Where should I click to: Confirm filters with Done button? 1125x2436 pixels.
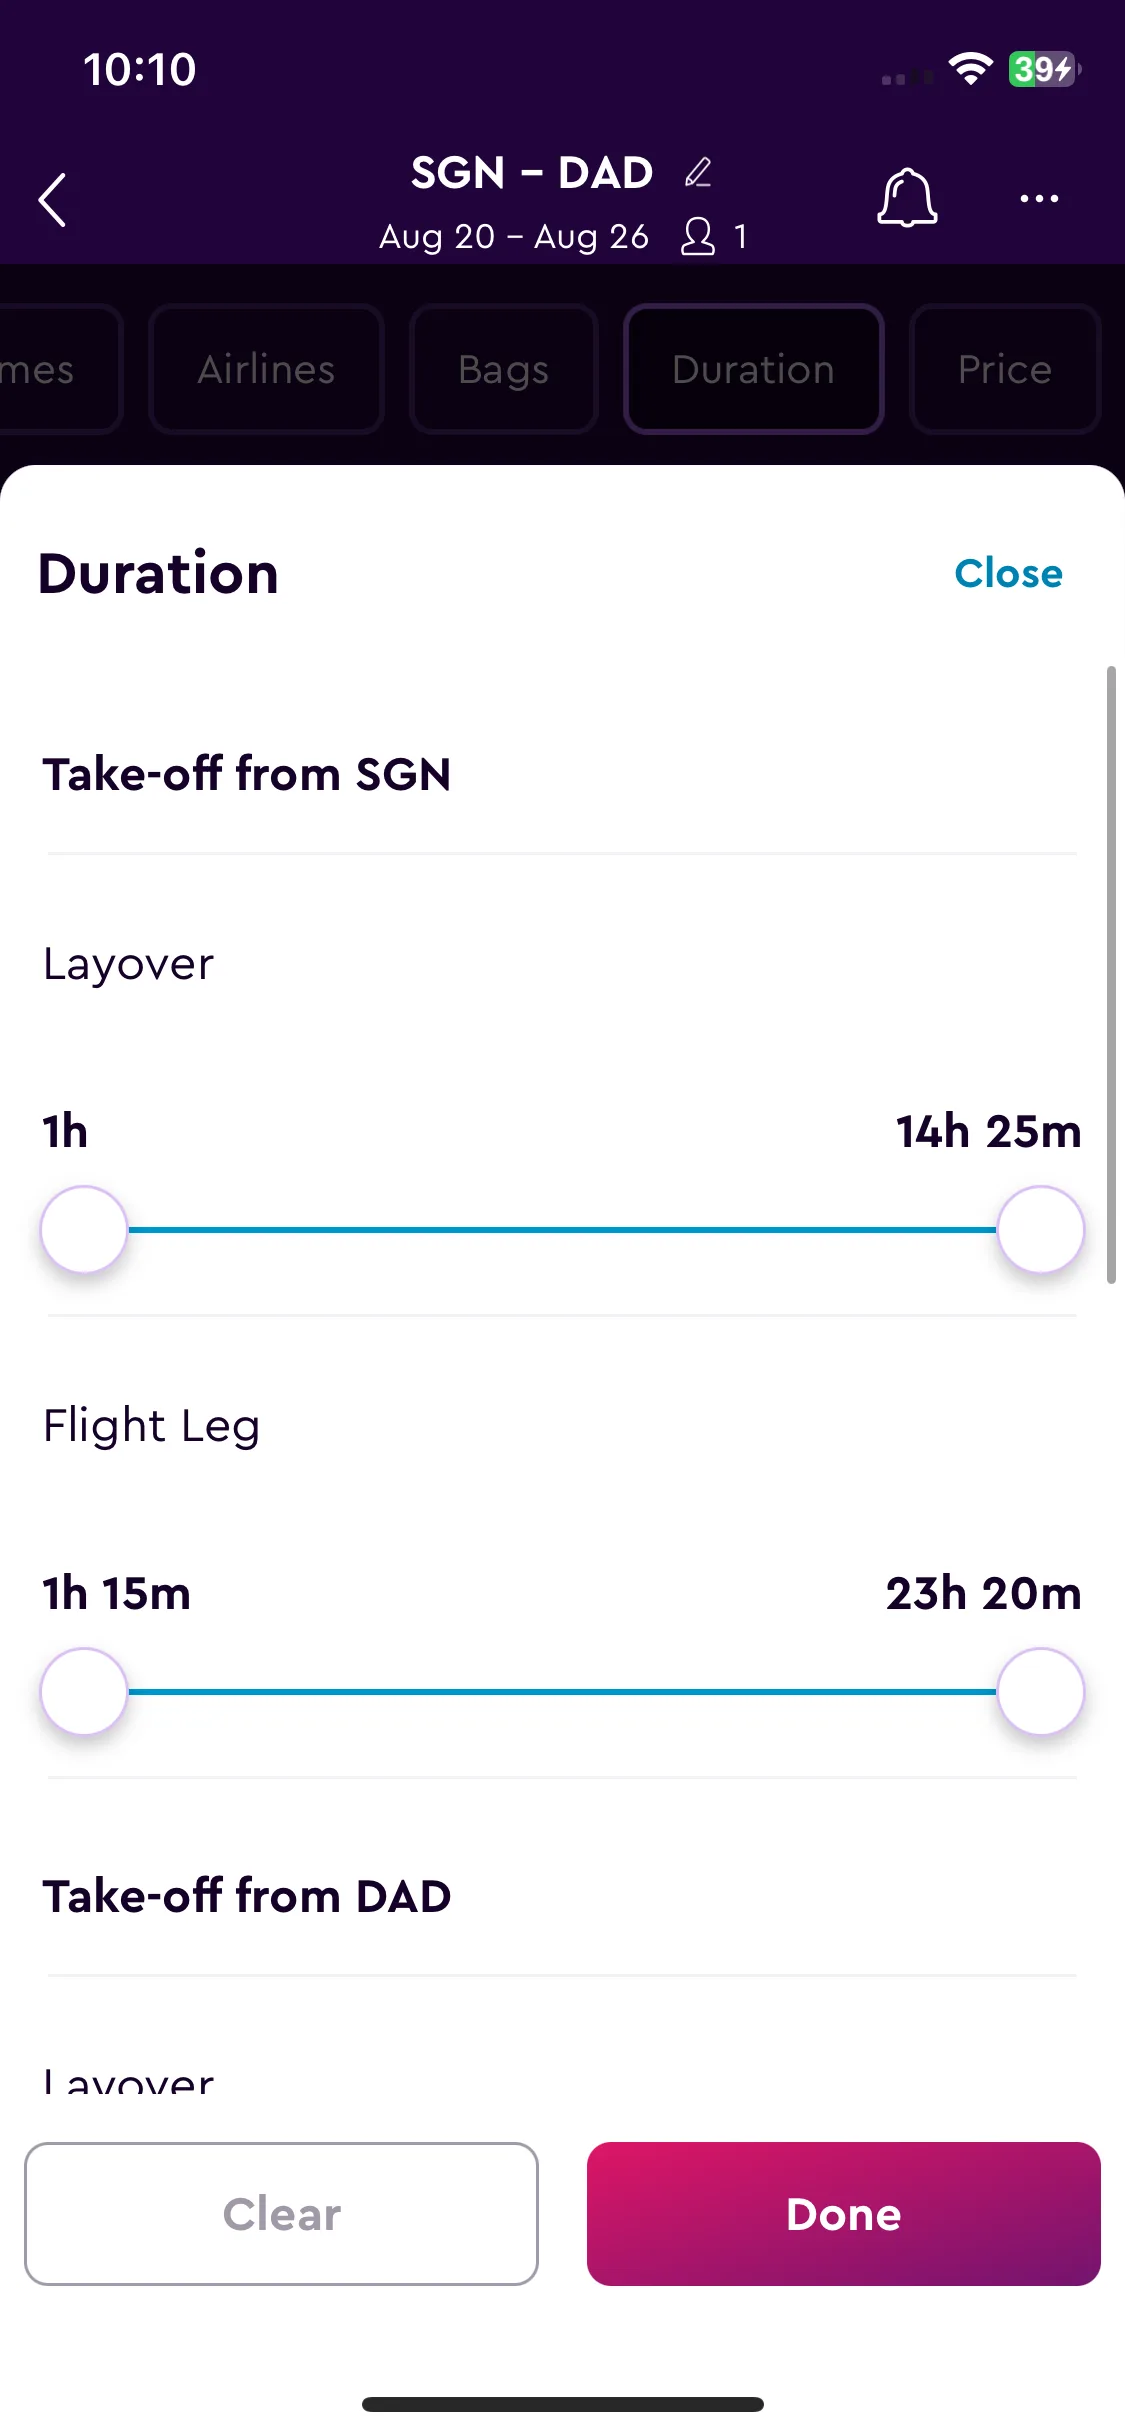843,2213
